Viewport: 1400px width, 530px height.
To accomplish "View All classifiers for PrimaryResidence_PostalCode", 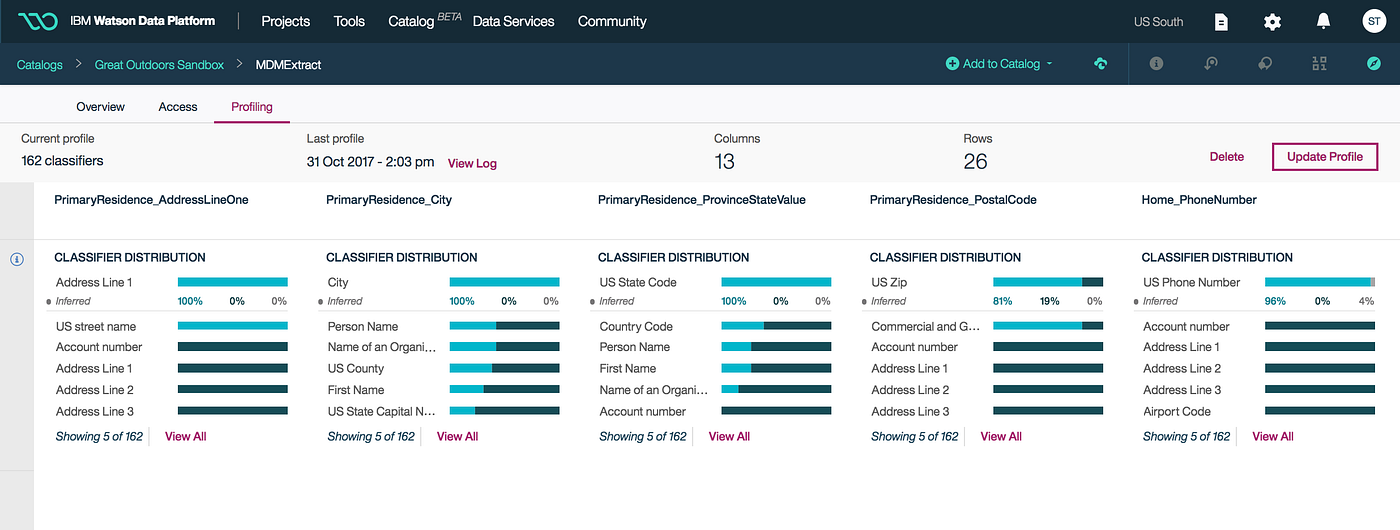I will pos(1001,436).
